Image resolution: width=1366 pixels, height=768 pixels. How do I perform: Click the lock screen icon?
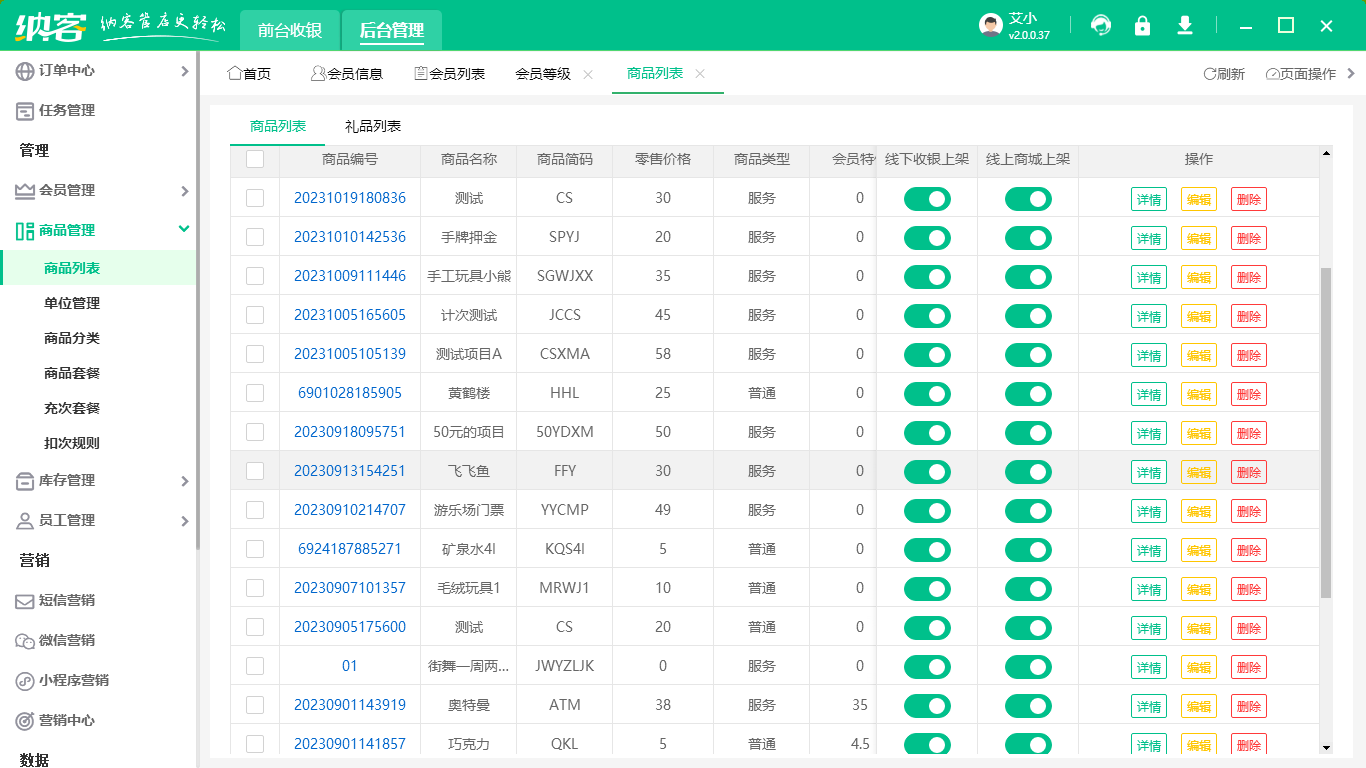pyautogui.click(x=1143, y=25)
